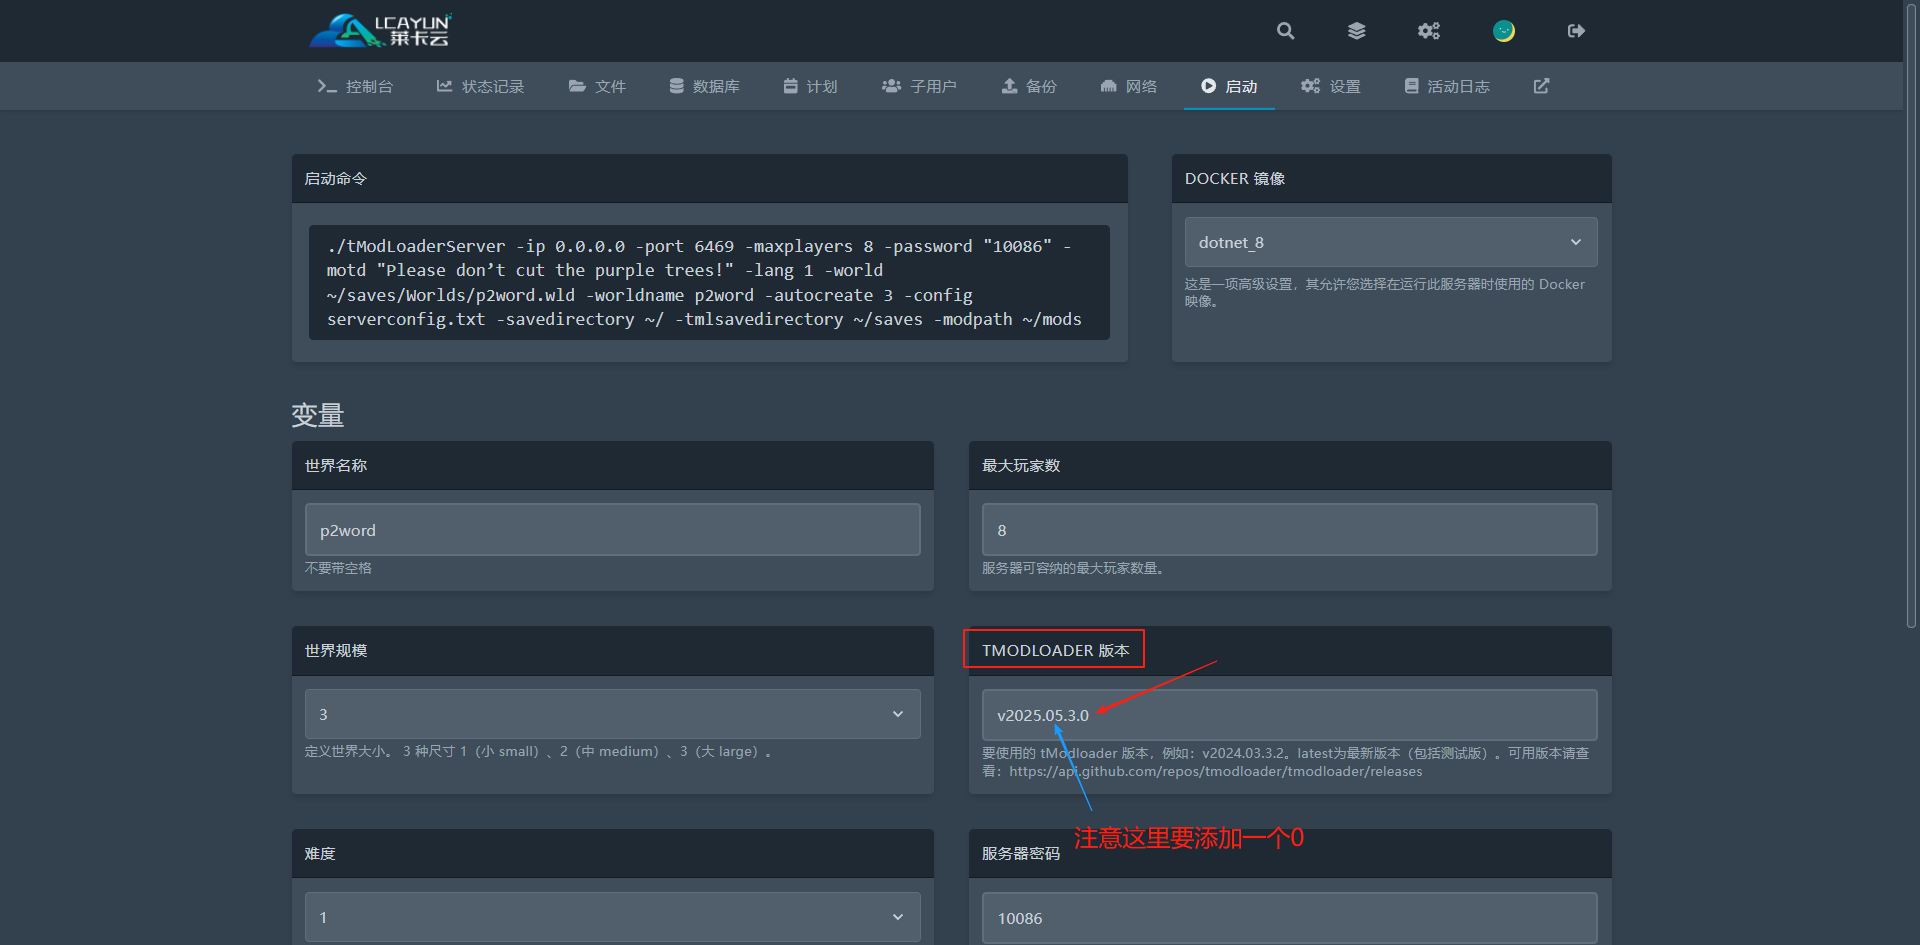Expand the dotnet_8 Docker image dropdown
1920x945 pixels.
point(1391,242)
